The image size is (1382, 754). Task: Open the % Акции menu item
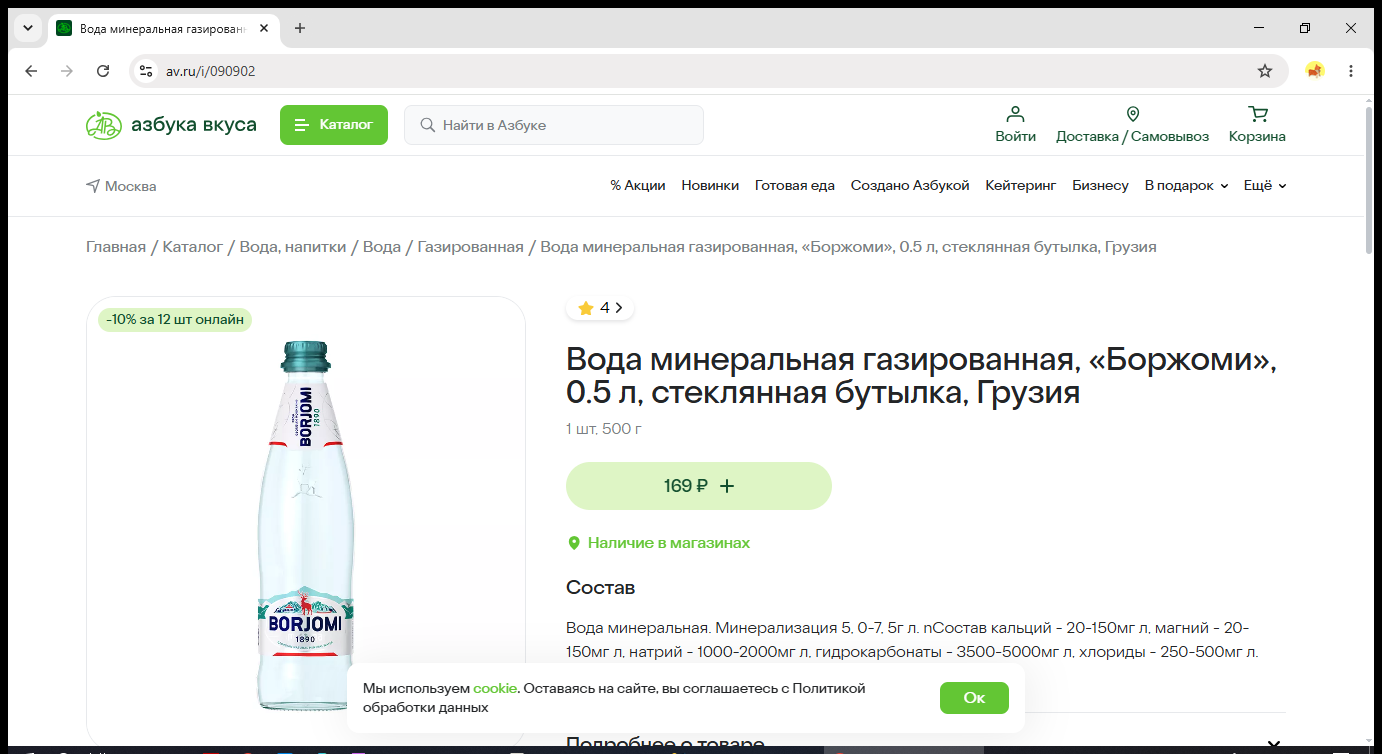point(638,186)
